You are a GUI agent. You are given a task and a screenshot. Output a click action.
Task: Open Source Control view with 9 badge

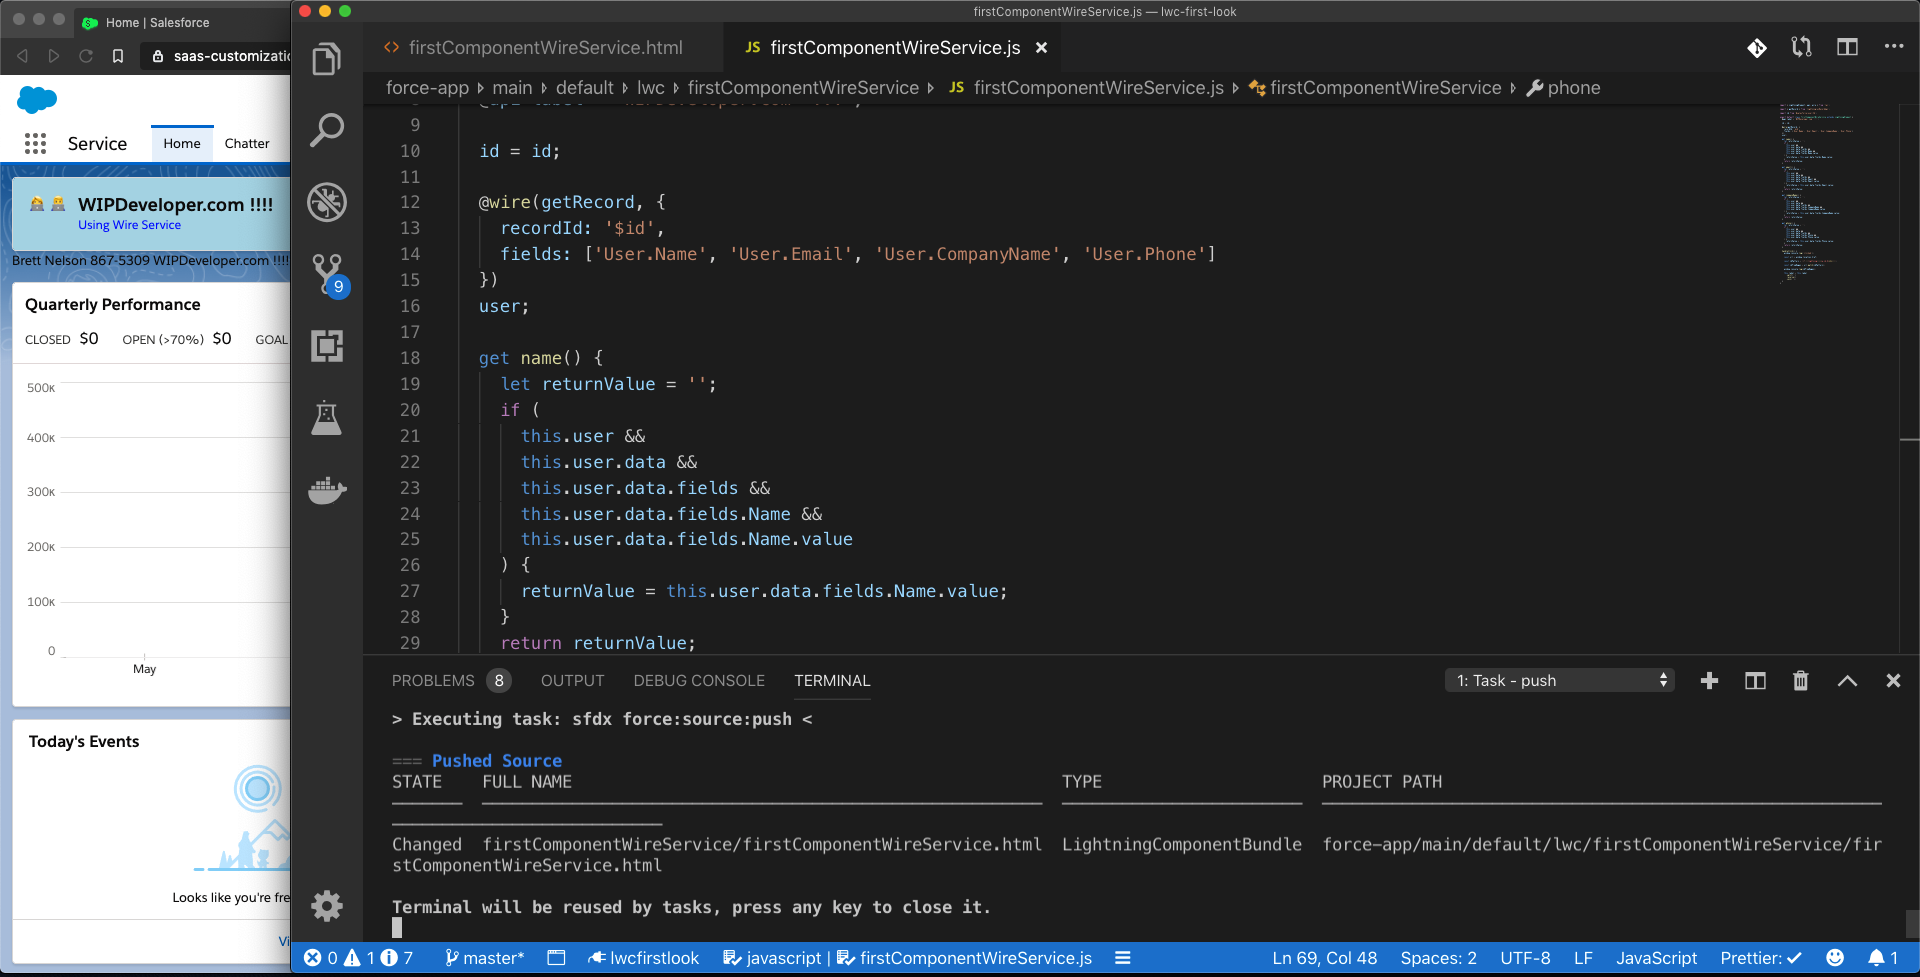pyautogui.click(x=329, y=275)
